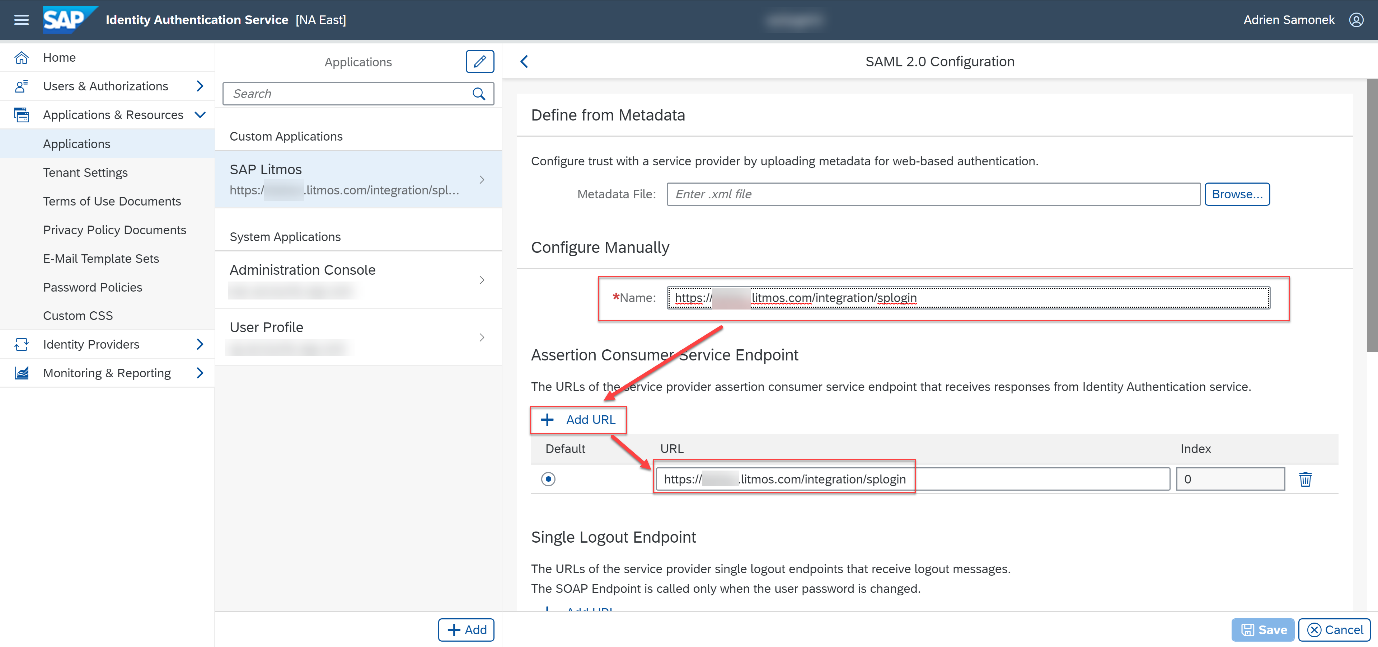The height and width of the screenshot is (647, 1378).
Task: Click the assertion consumer URL input field
Action: point(913,479)
